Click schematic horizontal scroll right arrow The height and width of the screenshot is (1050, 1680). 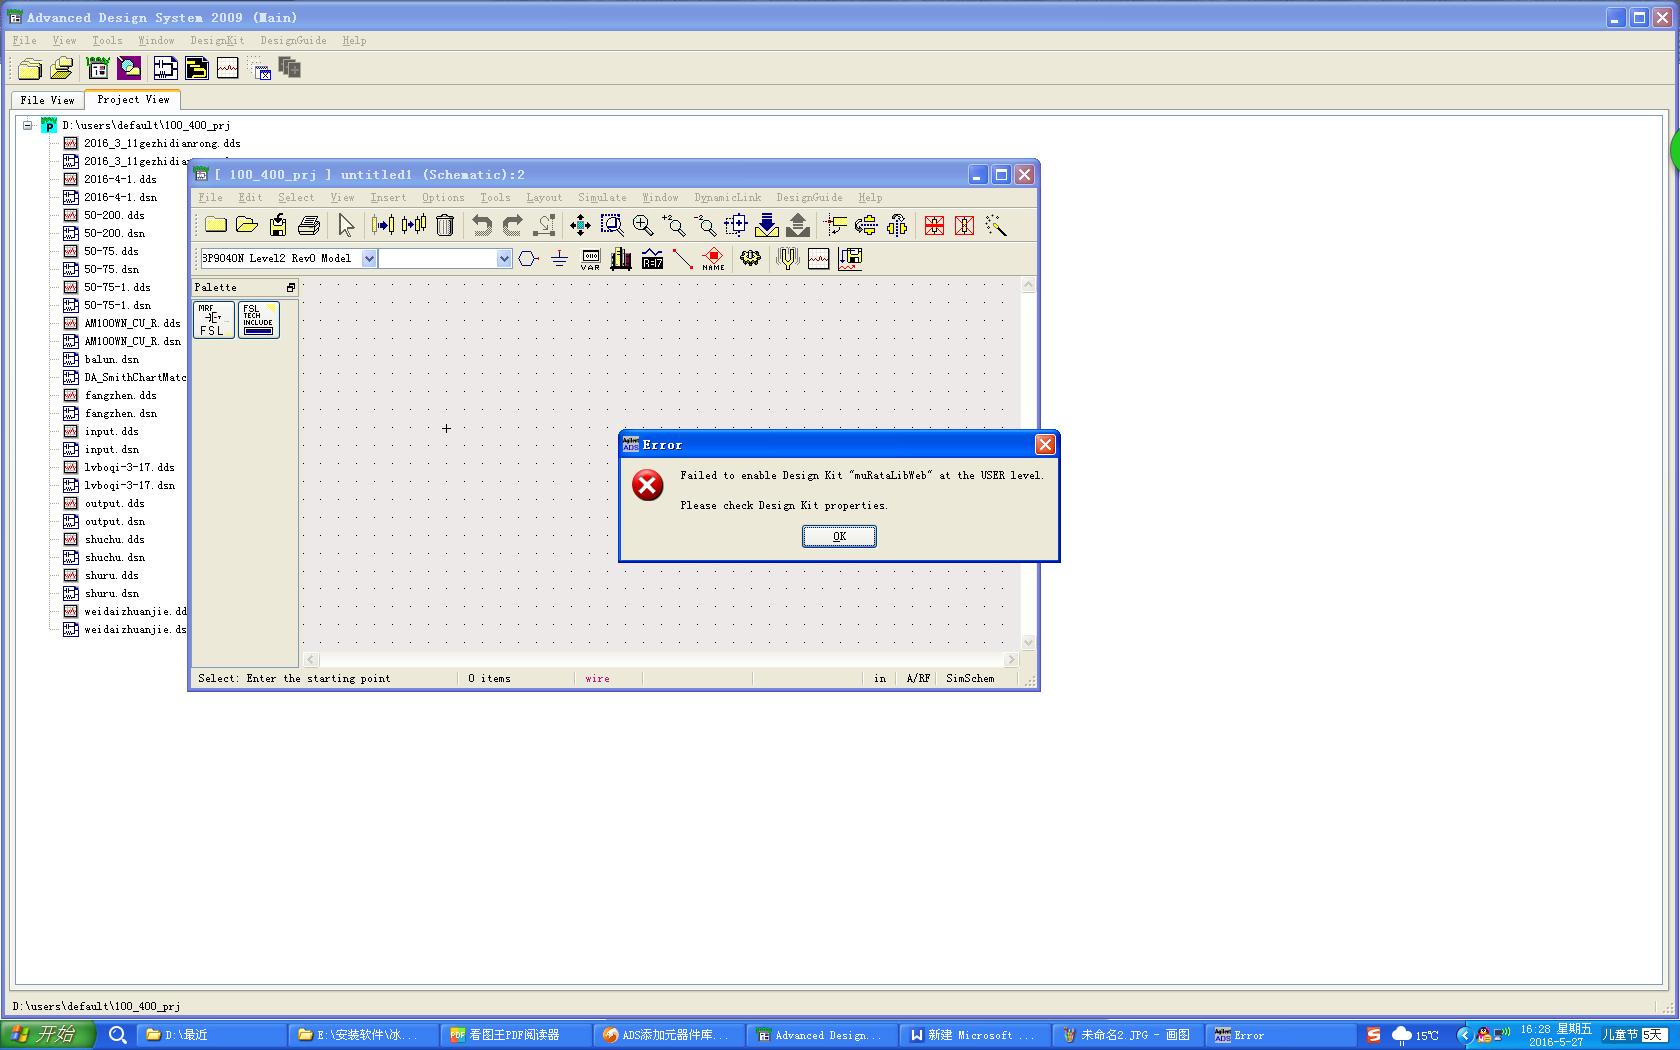click(x=1011, y=659)
